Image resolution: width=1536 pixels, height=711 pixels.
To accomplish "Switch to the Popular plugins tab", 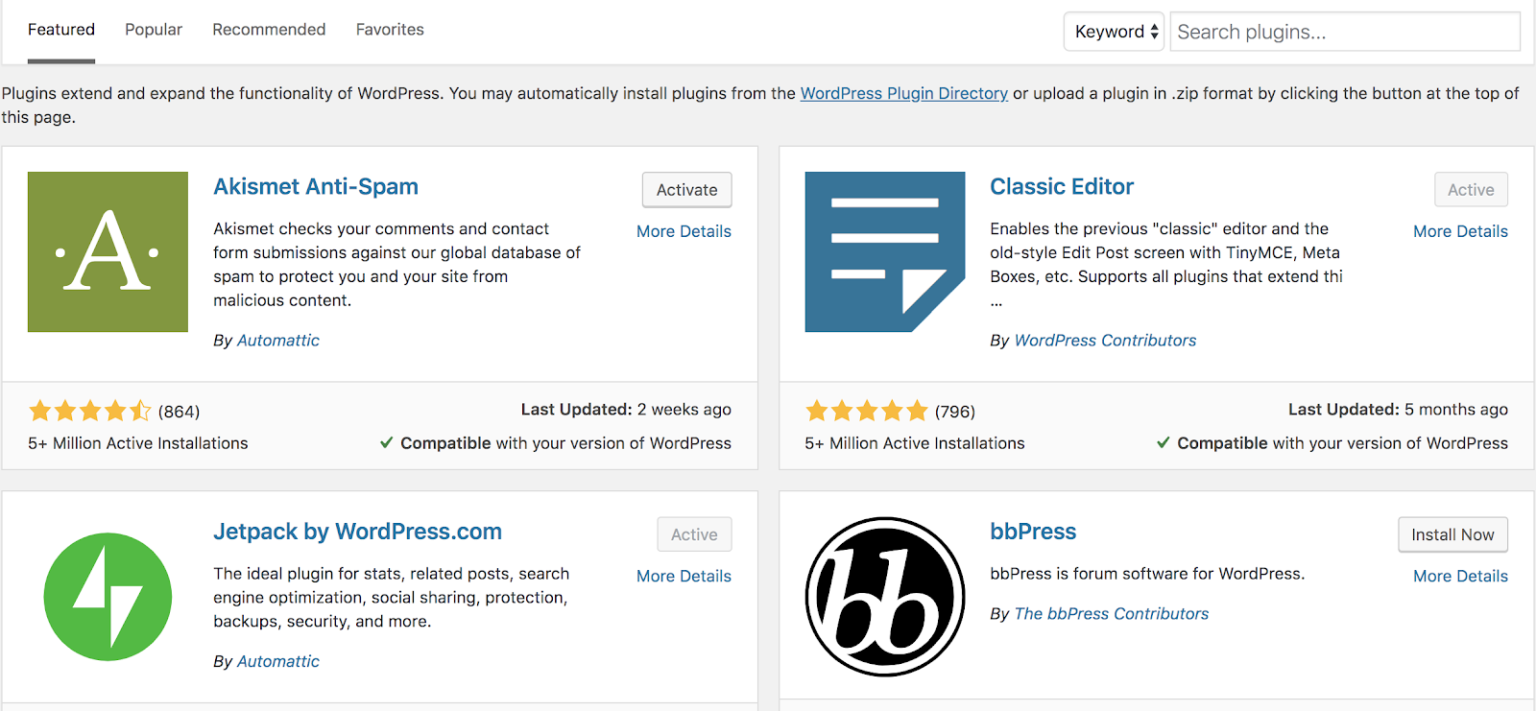I will pyautogui.click(x=153, y=29).
